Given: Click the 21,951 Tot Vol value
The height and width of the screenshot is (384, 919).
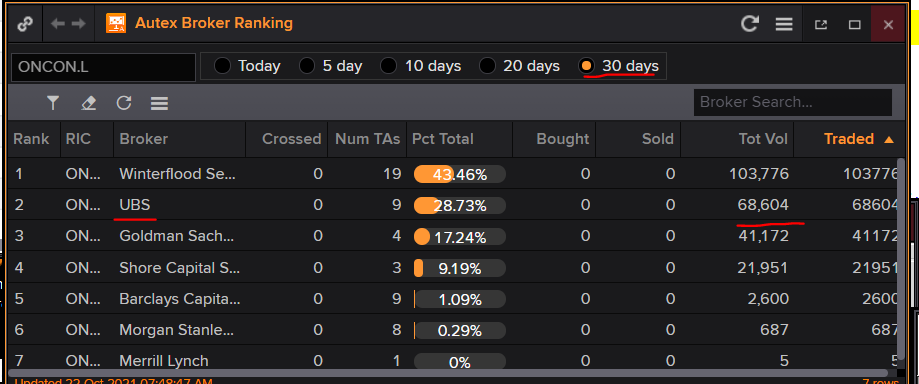Looking at the screenshot, I should click(763, 268).
